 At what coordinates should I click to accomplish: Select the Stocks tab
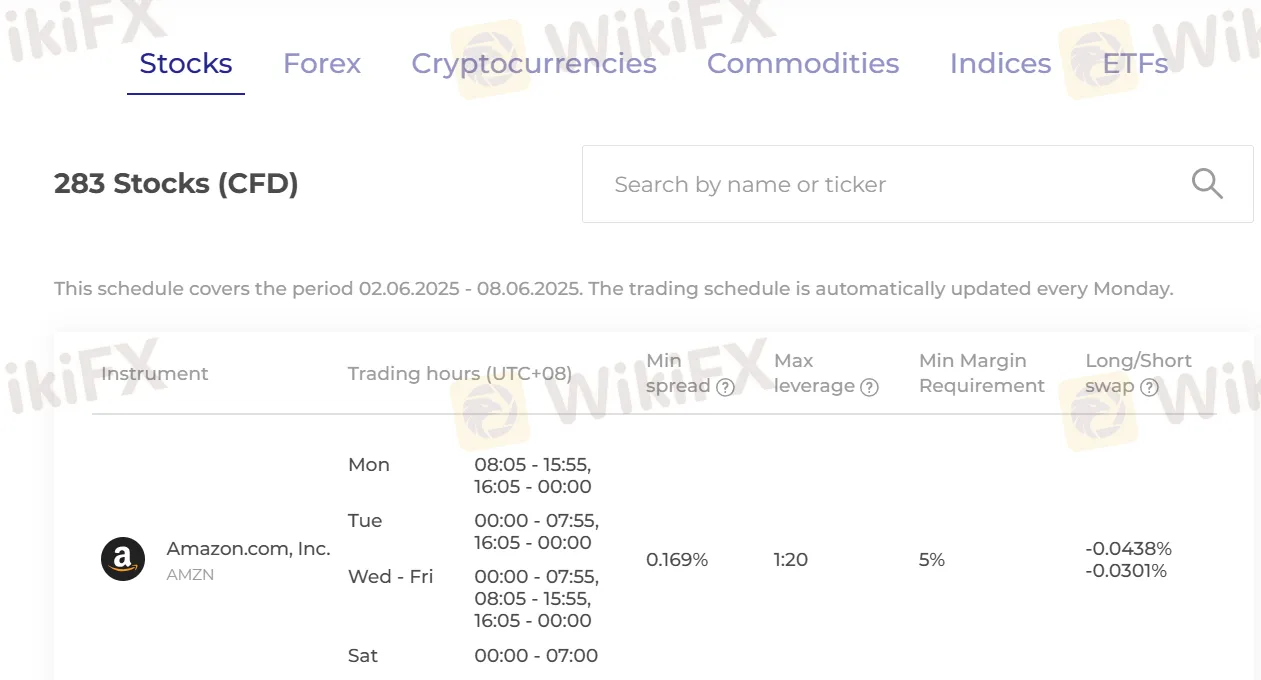pos(186,64)
